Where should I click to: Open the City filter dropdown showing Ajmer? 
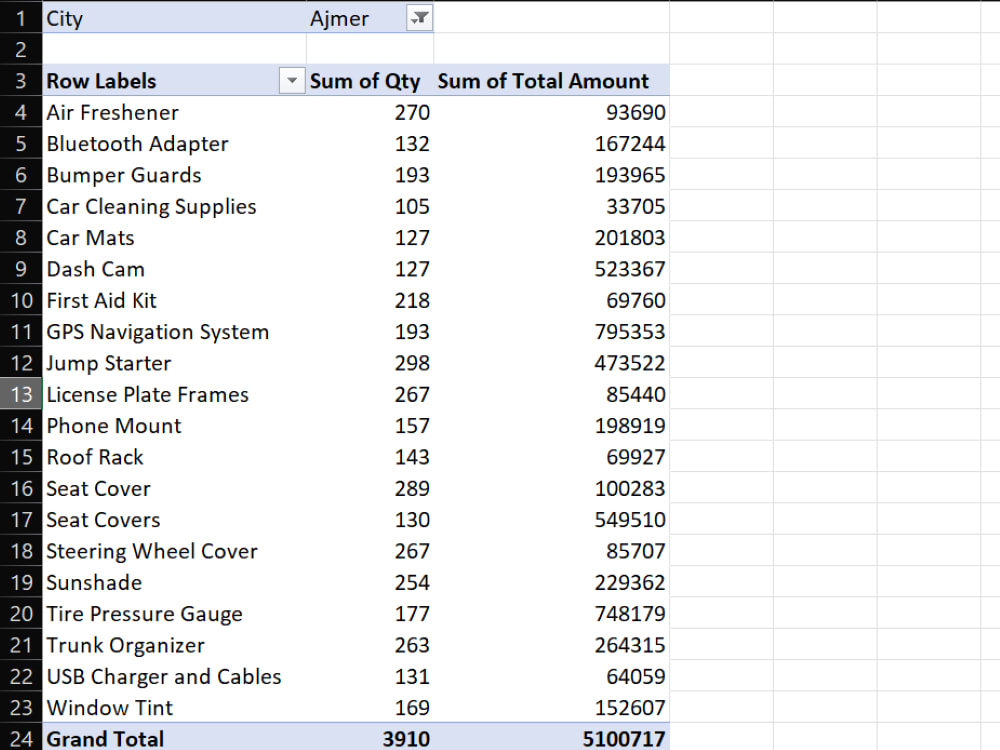coord(420,18)
